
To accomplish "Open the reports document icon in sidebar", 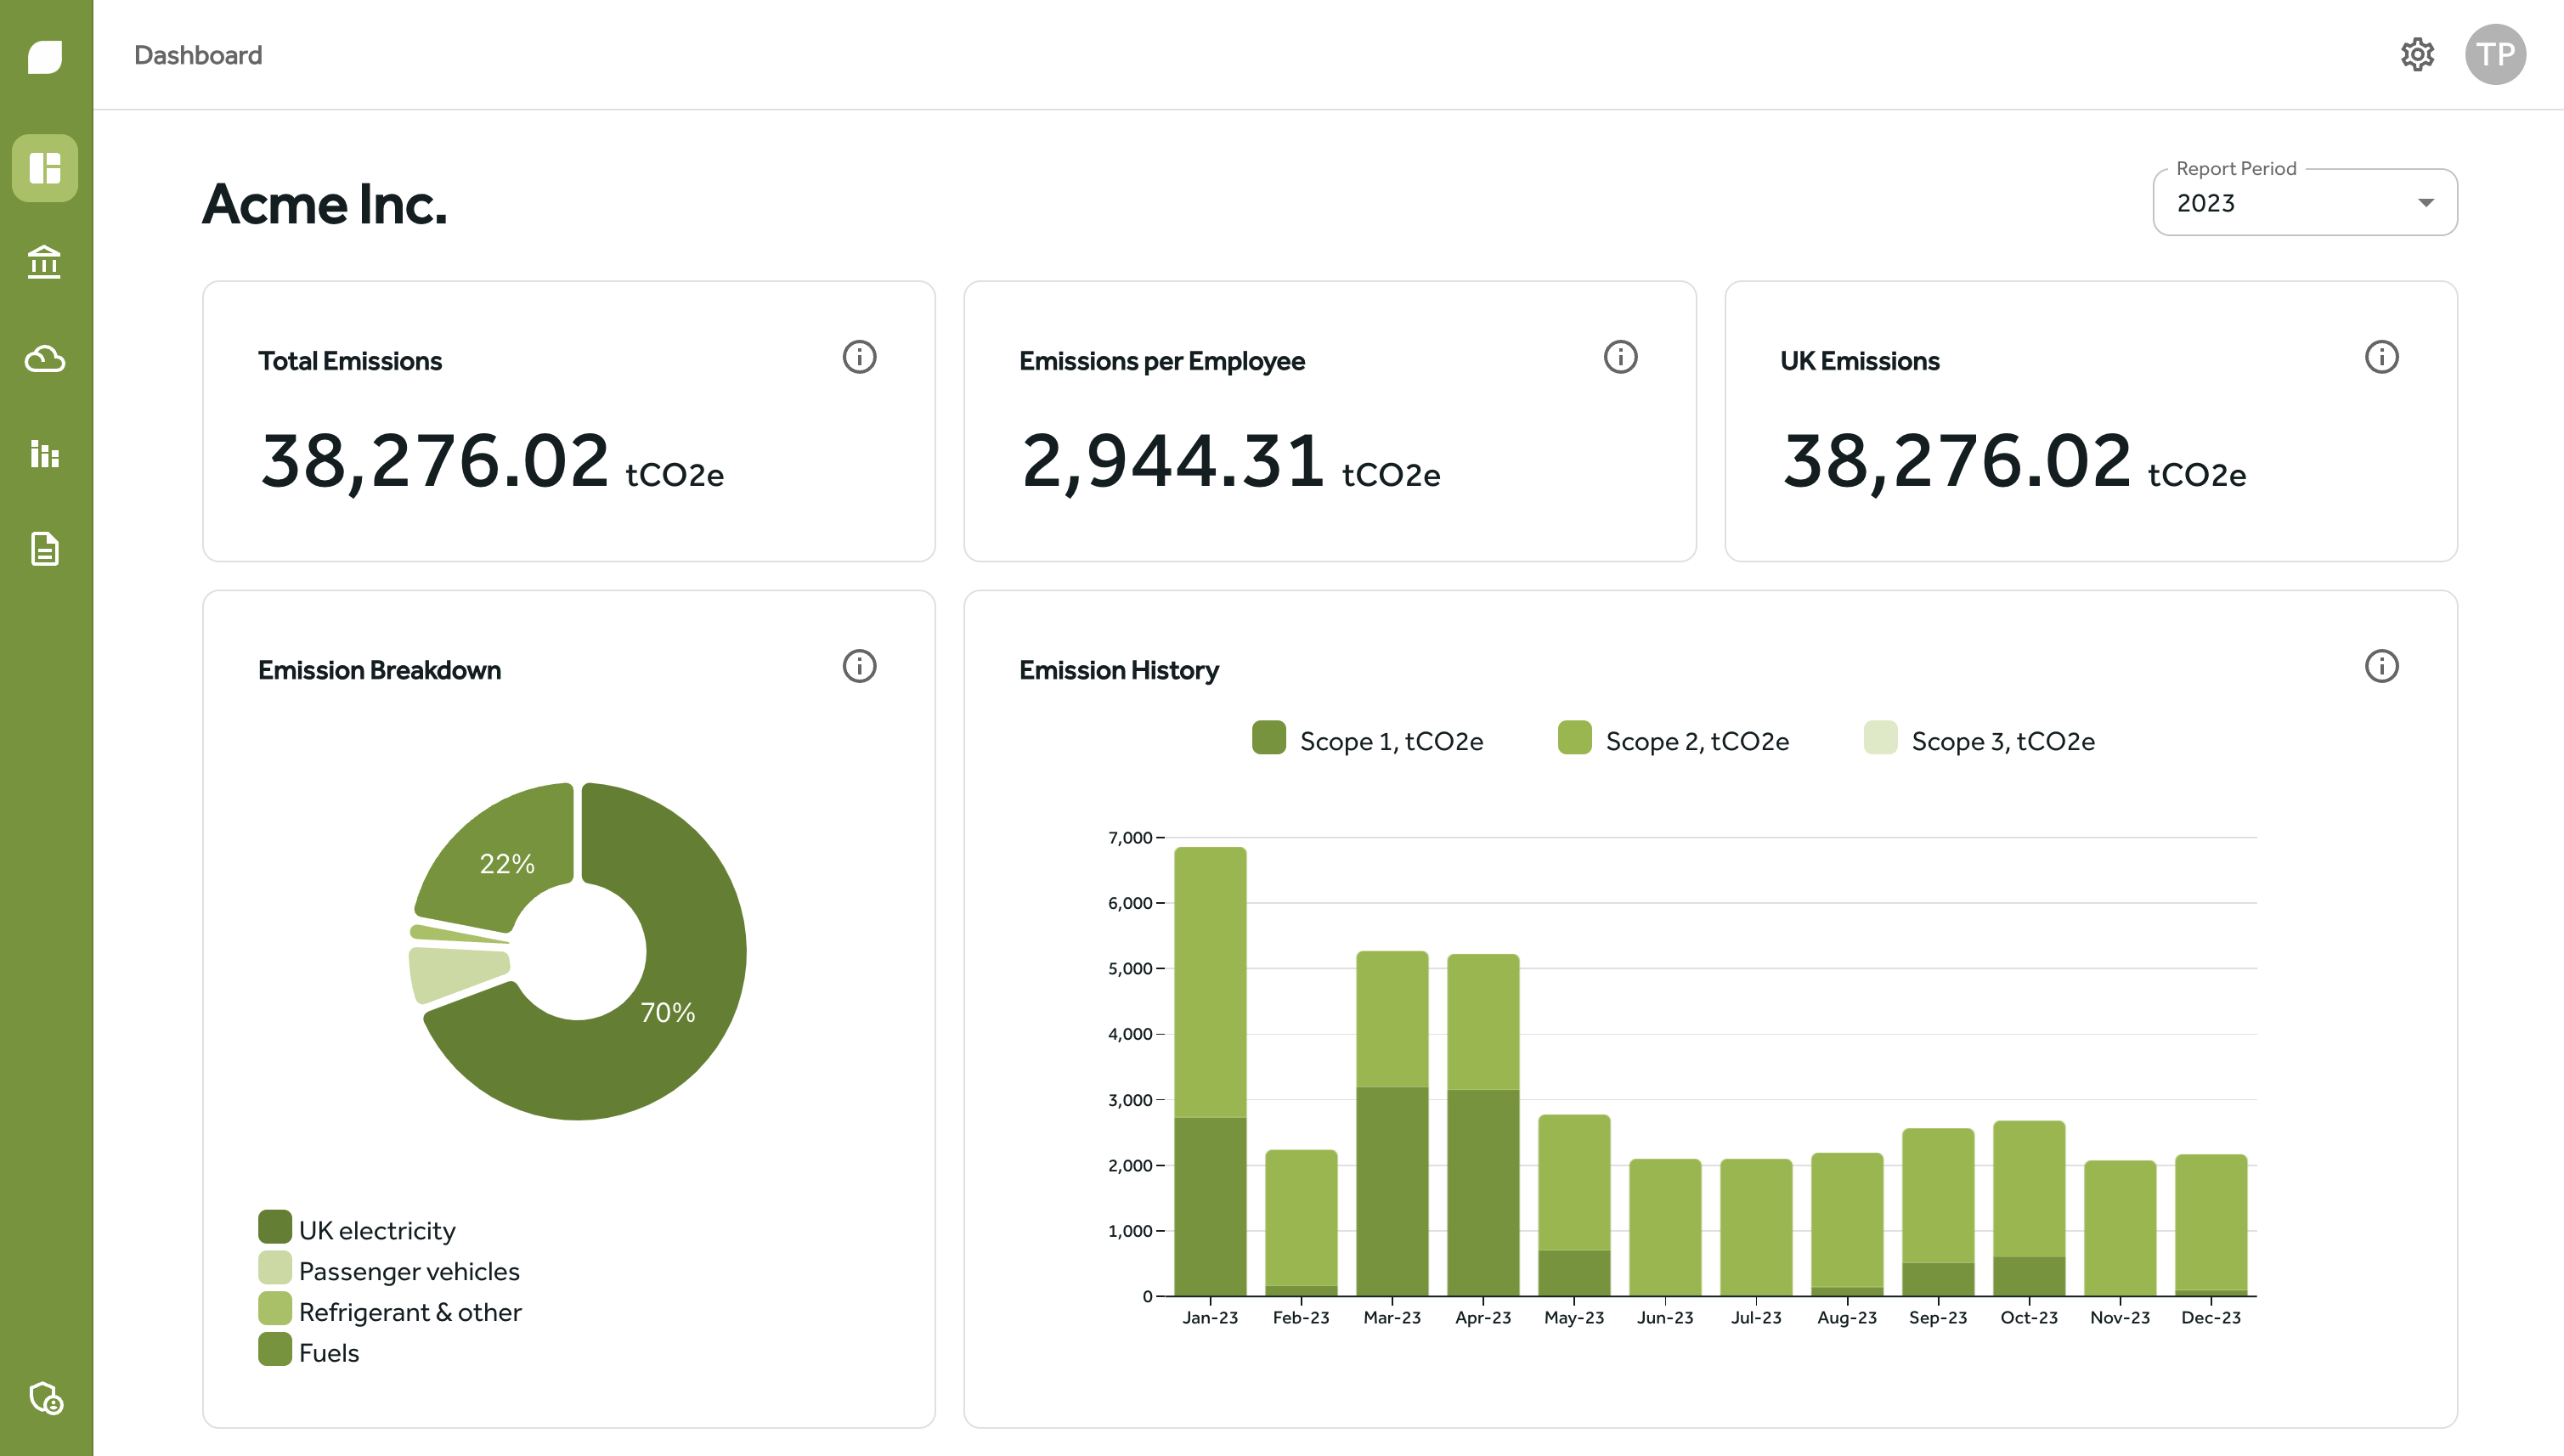I will [45, 550].
